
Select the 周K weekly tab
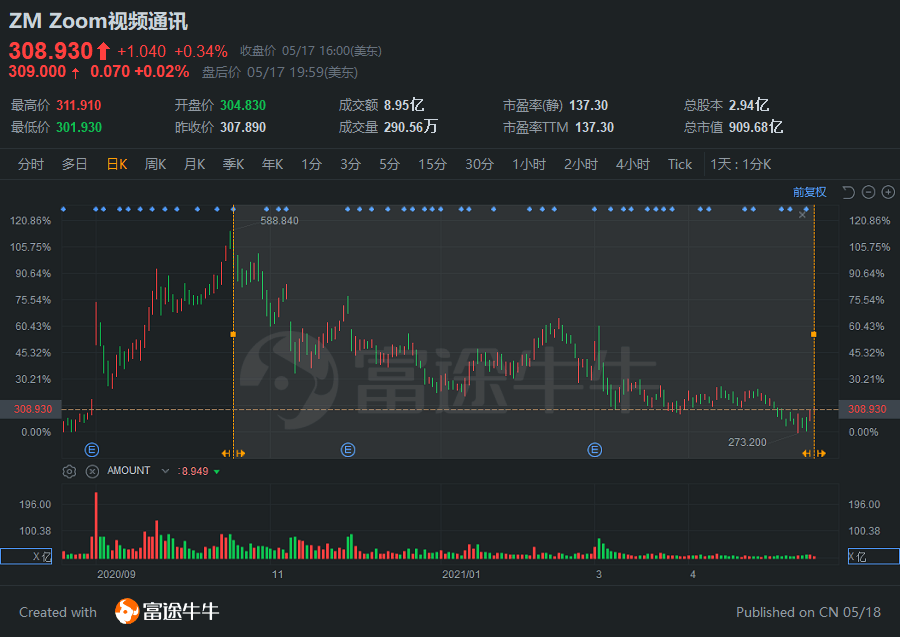click(156, 165)
